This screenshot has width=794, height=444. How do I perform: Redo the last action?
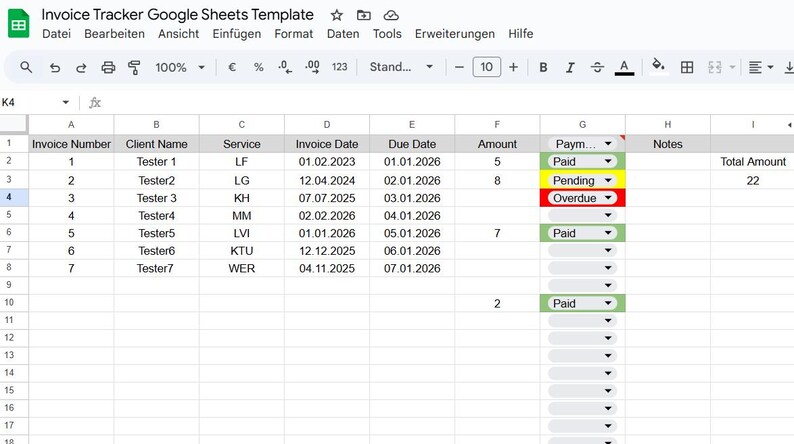81,67
